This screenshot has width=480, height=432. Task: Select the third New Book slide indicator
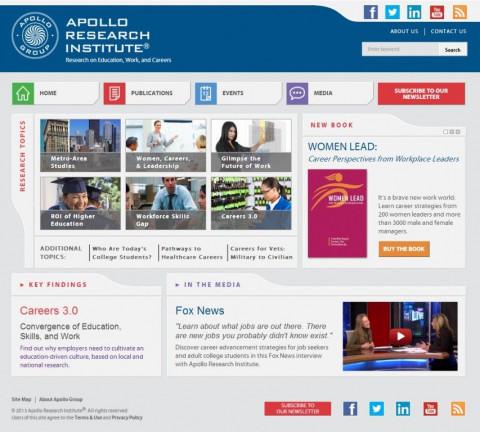(458, 132)
